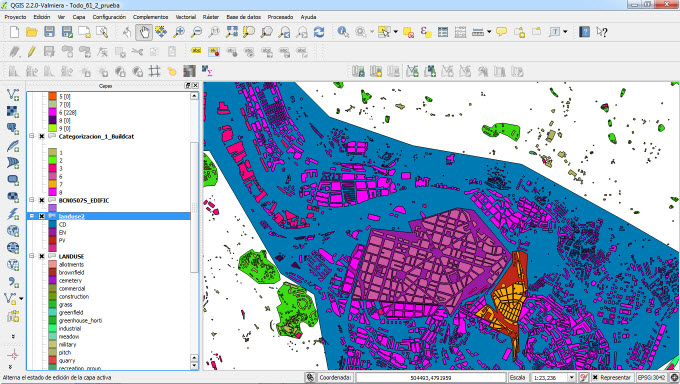Click layers panel scroll up arrow

point(194,95)
